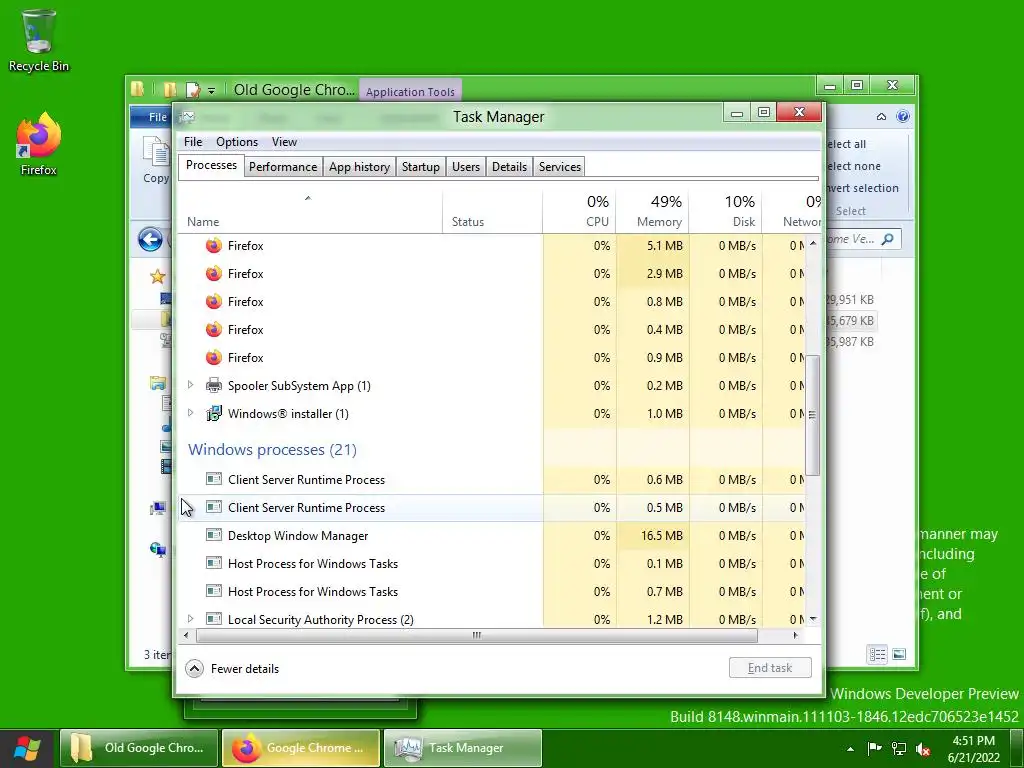Viewport: 1024px width, 768px height.
Task: Open the Startup tab
Action: point(421,167)
